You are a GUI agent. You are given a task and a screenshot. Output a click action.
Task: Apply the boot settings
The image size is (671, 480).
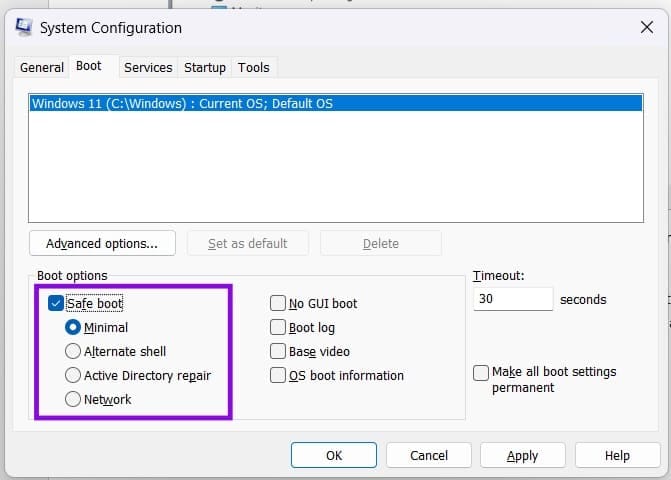point(523,455)
